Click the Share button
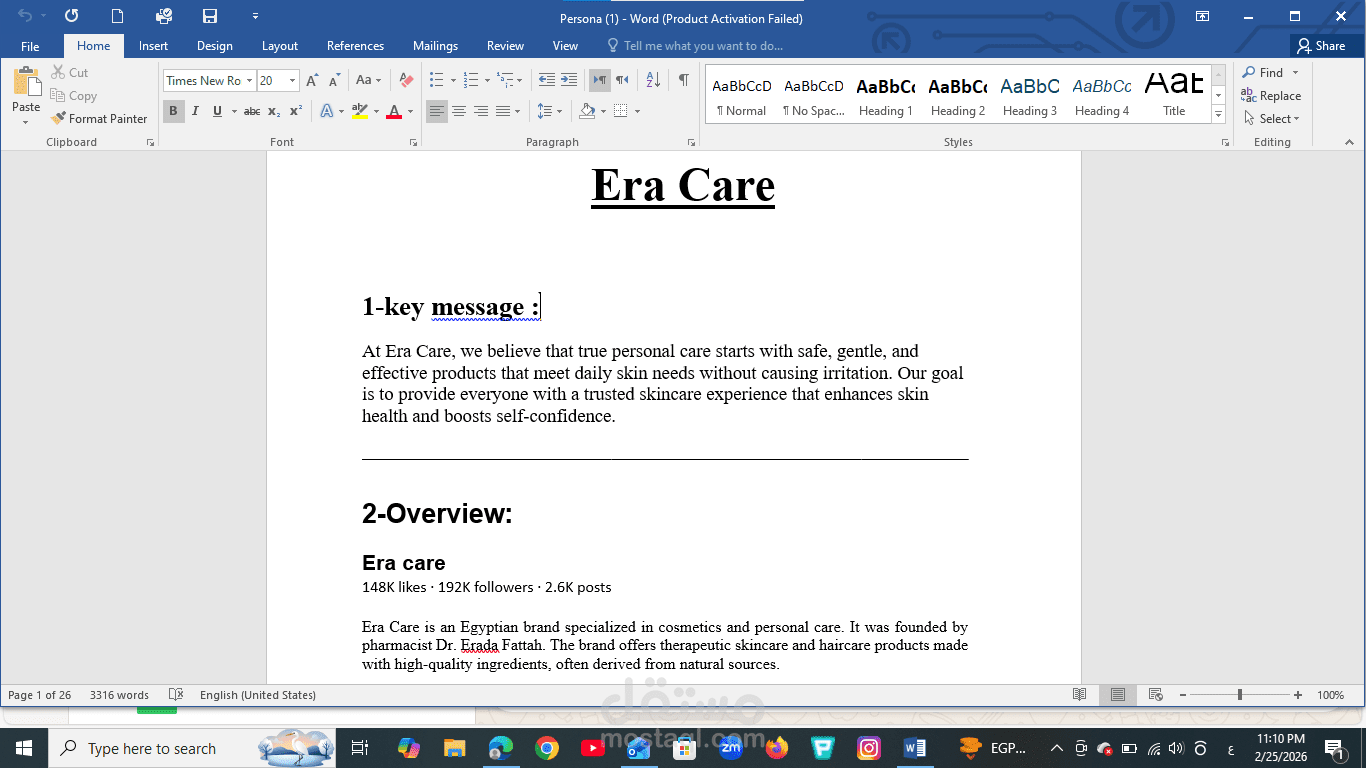The width and height of the screenshot is (1366, 768). click(x=1321, y=46)
